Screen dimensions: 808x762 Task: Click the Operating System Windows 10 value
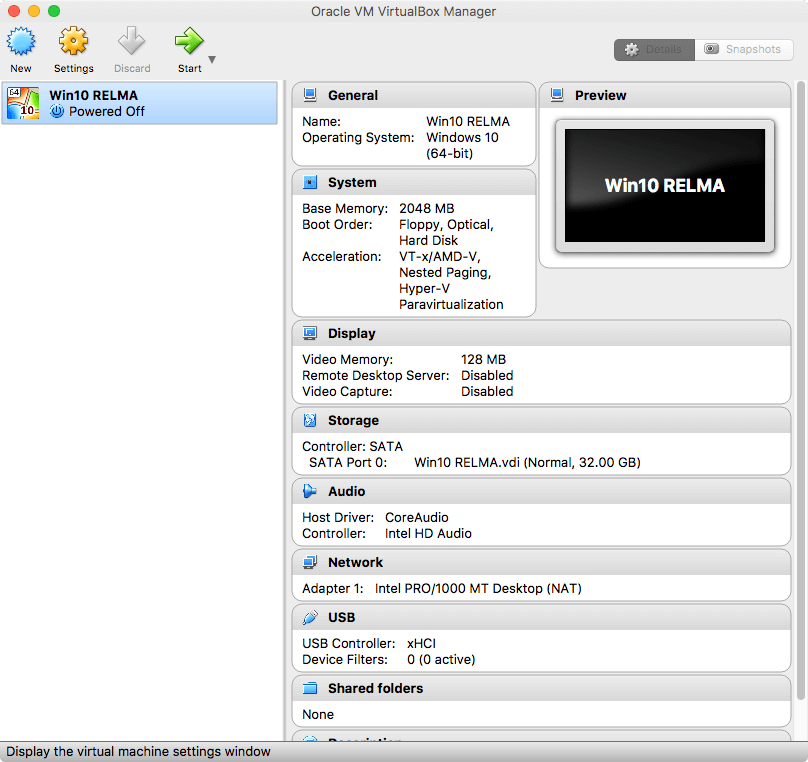pyautogui.click(x=462, y=145)
